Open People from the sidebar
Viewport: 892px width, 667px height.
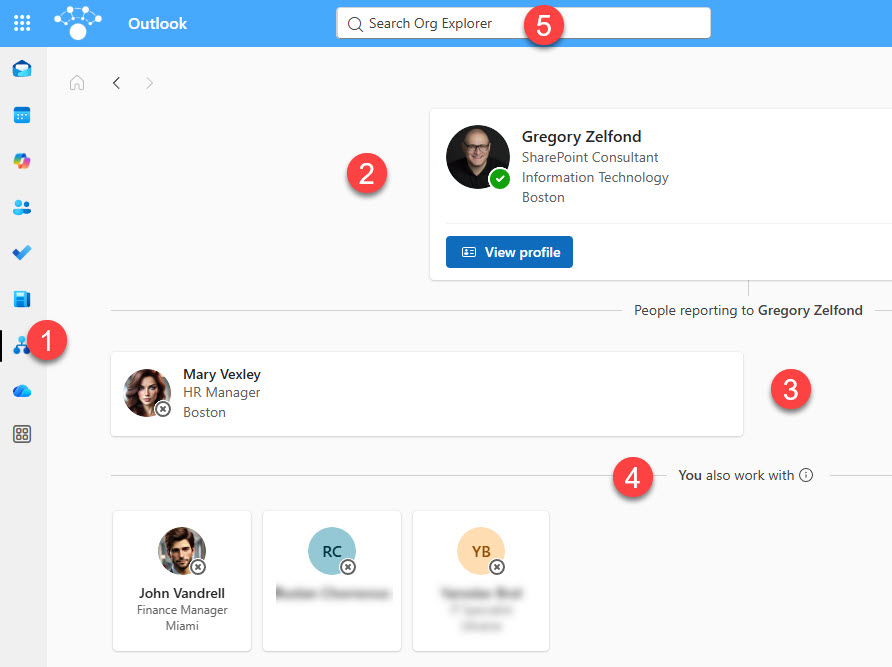22,207
